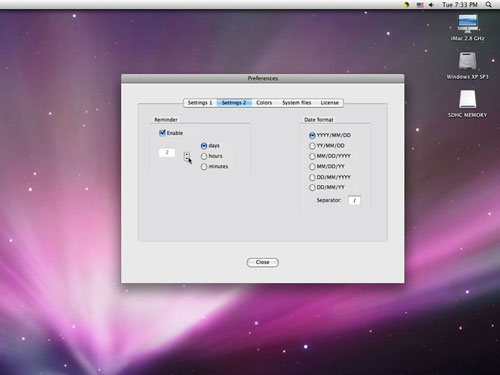Pick DD/MM/YY date format

[312, 187]
